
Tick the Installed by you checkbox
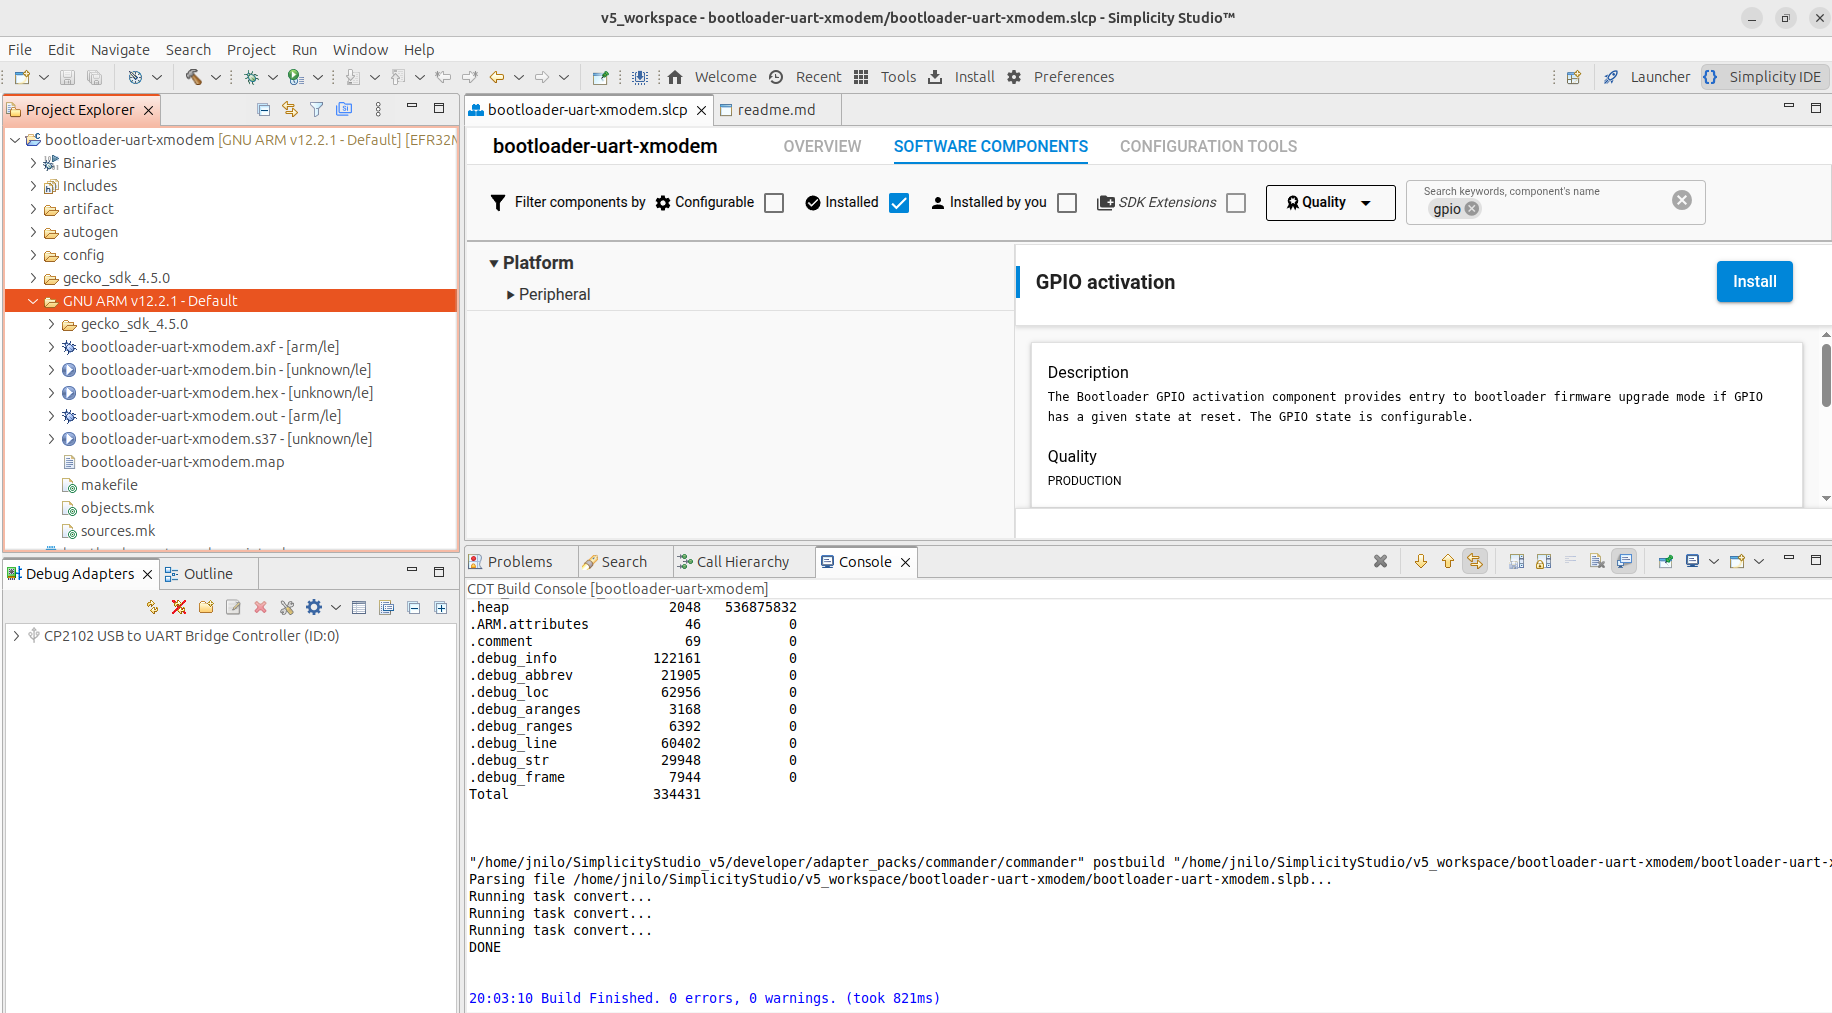point(1067,203)
